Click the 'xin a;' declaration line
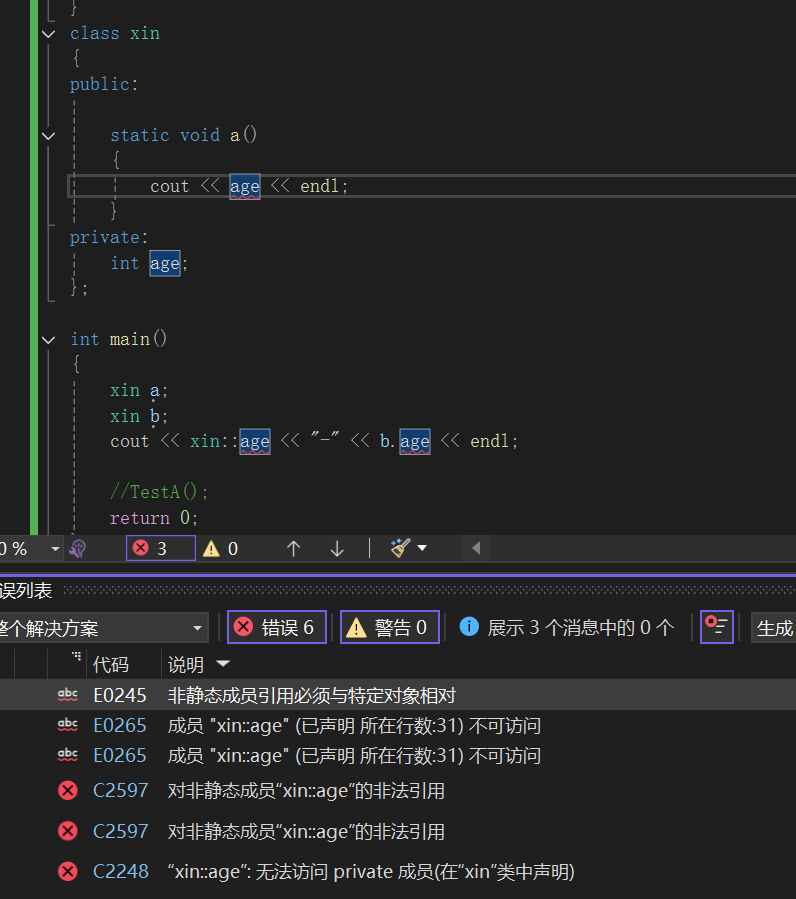The height and width of the screenshot is (899, 796). click(139, 390)
